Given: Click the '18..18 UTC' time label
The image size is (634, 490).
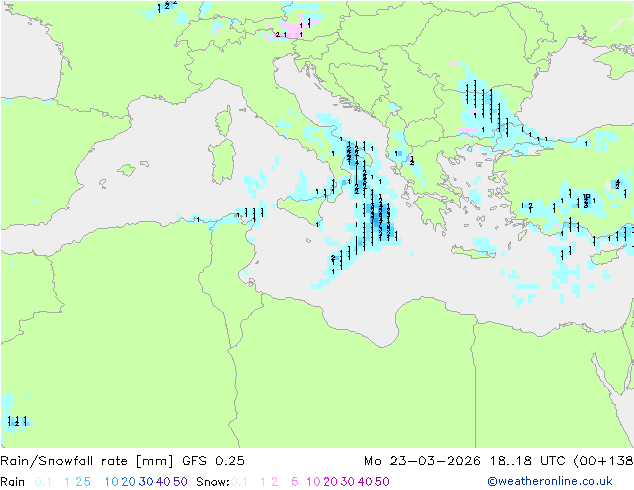Looking at the screenshot, I should pyautogui.click(x=528, y=460).
